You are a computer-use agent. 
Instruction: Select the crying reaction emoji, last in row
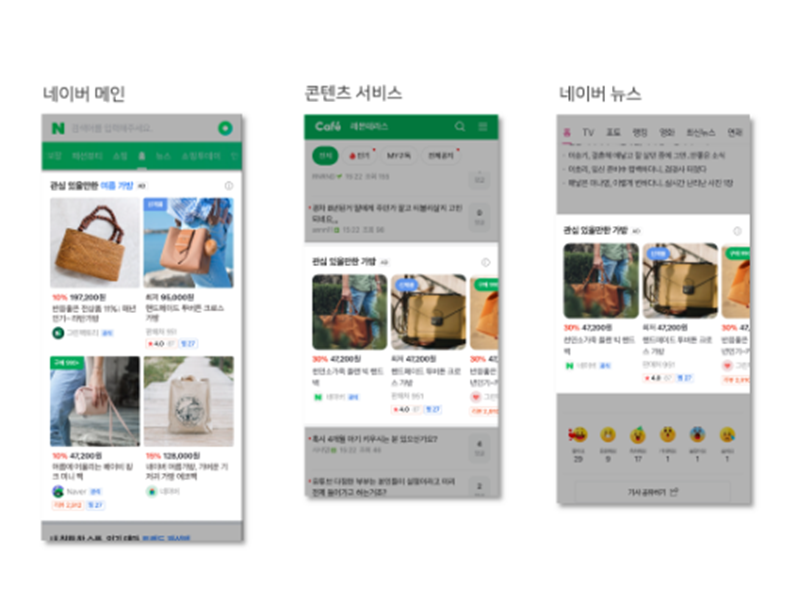(x=727, y=435)
